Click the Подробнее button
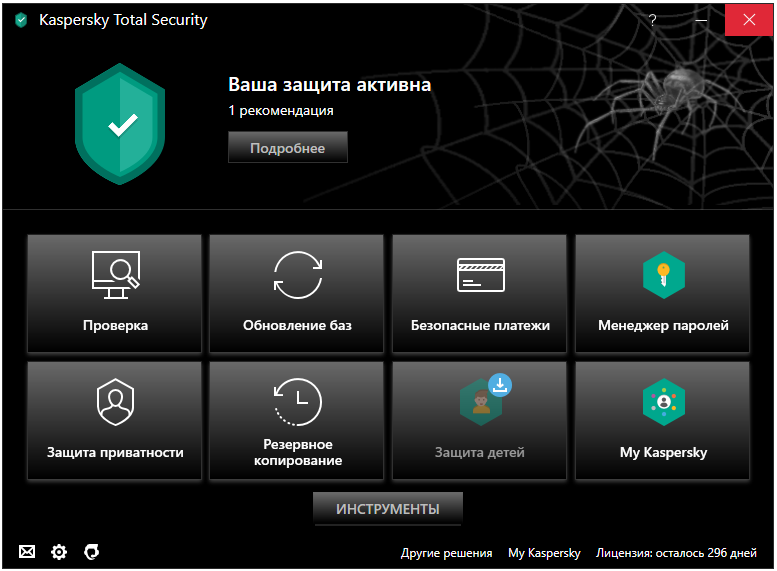The width and height of the screenshot is (777, 571). point(287,147)
